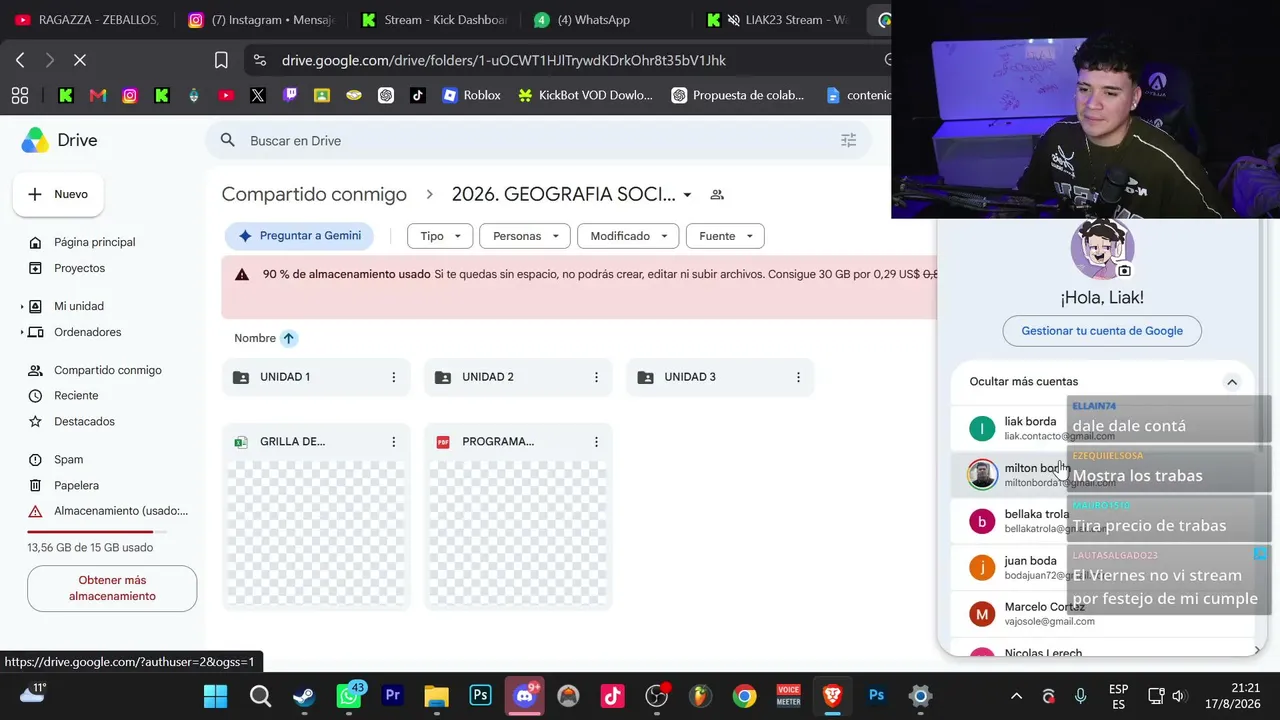Click the bookmark page icon beside address bar

(221, 60)
